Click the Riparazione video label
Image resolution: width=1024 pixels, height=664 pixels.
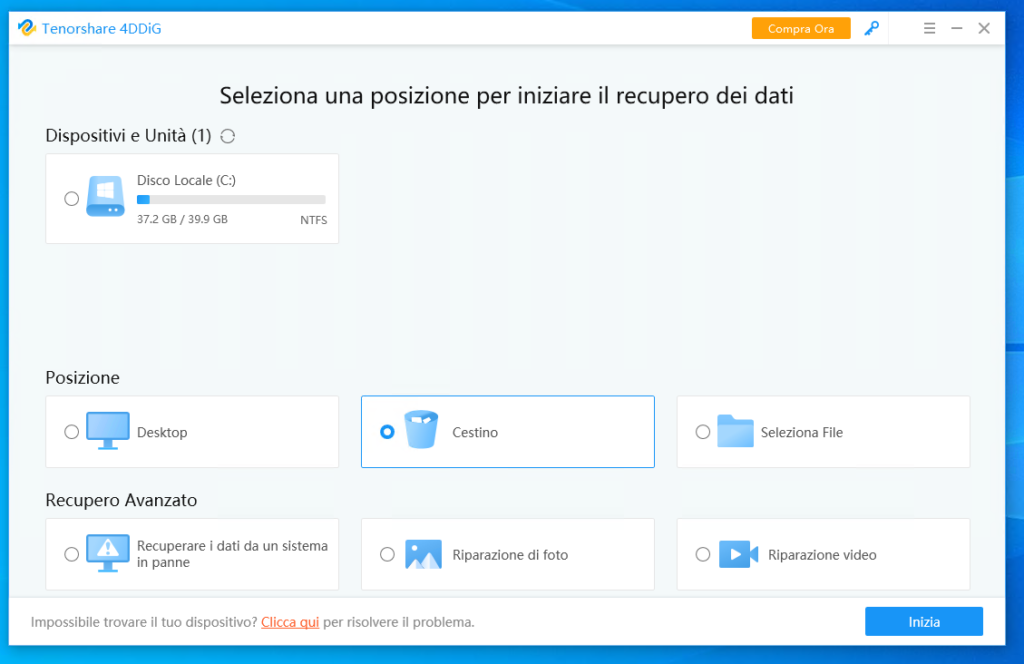(822, 555)
